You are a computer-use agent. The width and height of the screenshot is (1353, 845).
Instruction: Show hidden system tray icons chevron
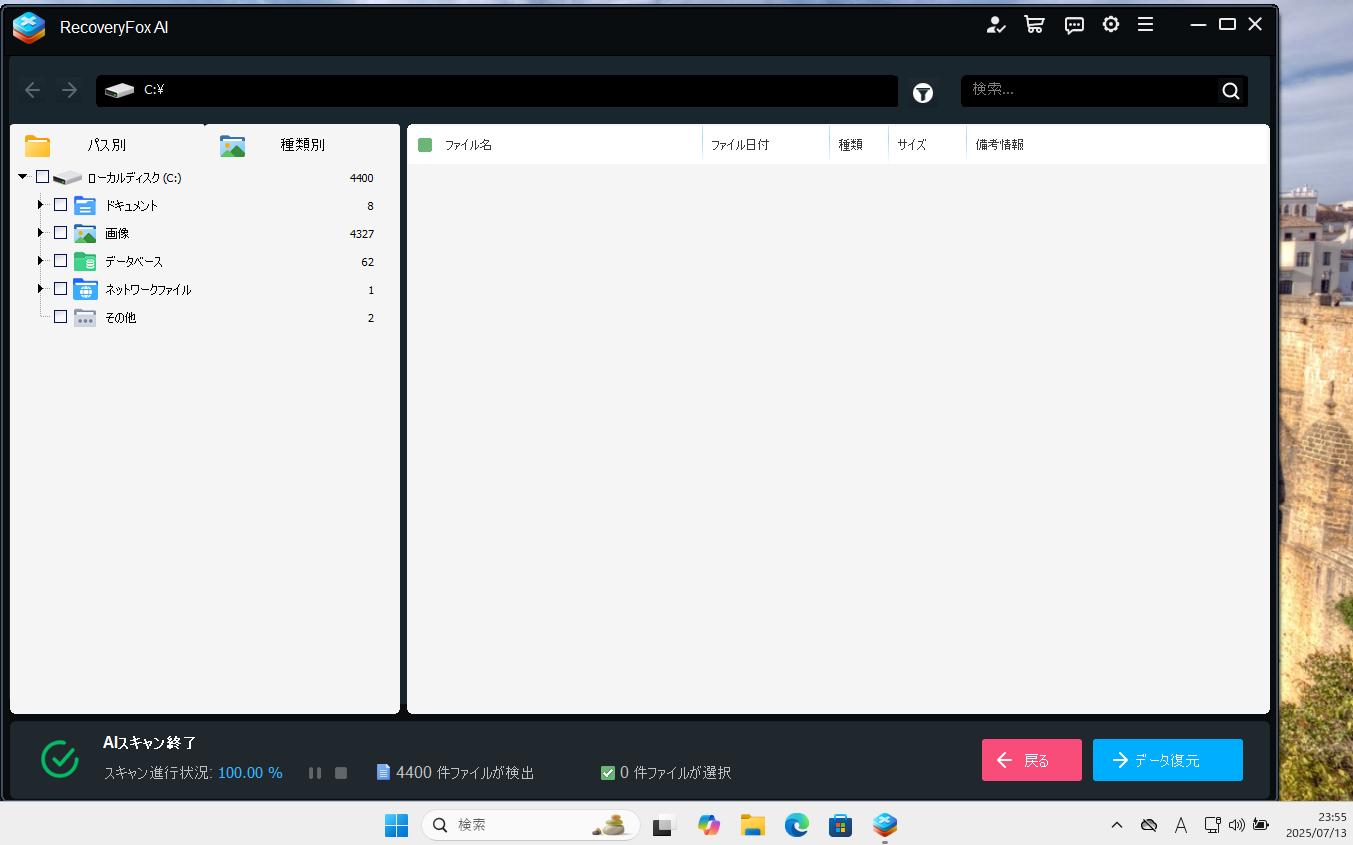tap(1117, 825)
